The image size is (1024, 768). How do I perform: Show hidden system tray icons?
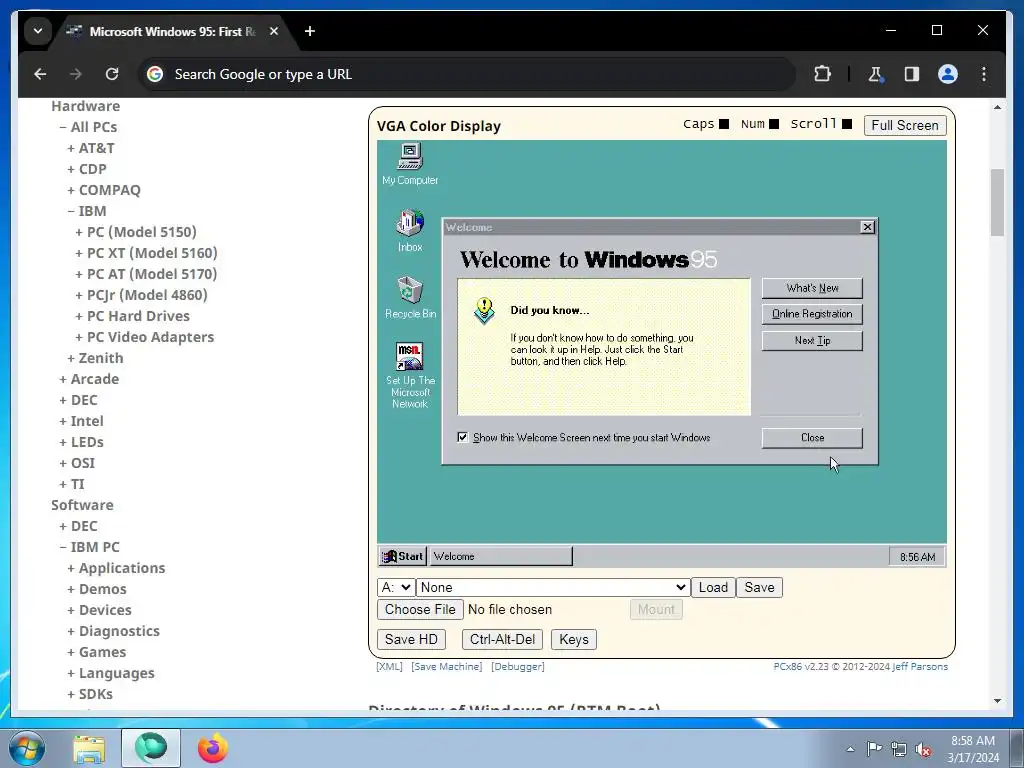click(x=850, y=749)
